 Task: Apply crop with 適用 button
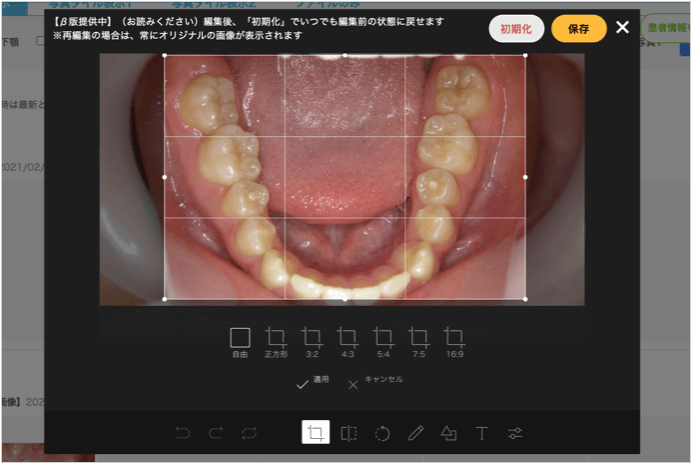click(312, 383)
